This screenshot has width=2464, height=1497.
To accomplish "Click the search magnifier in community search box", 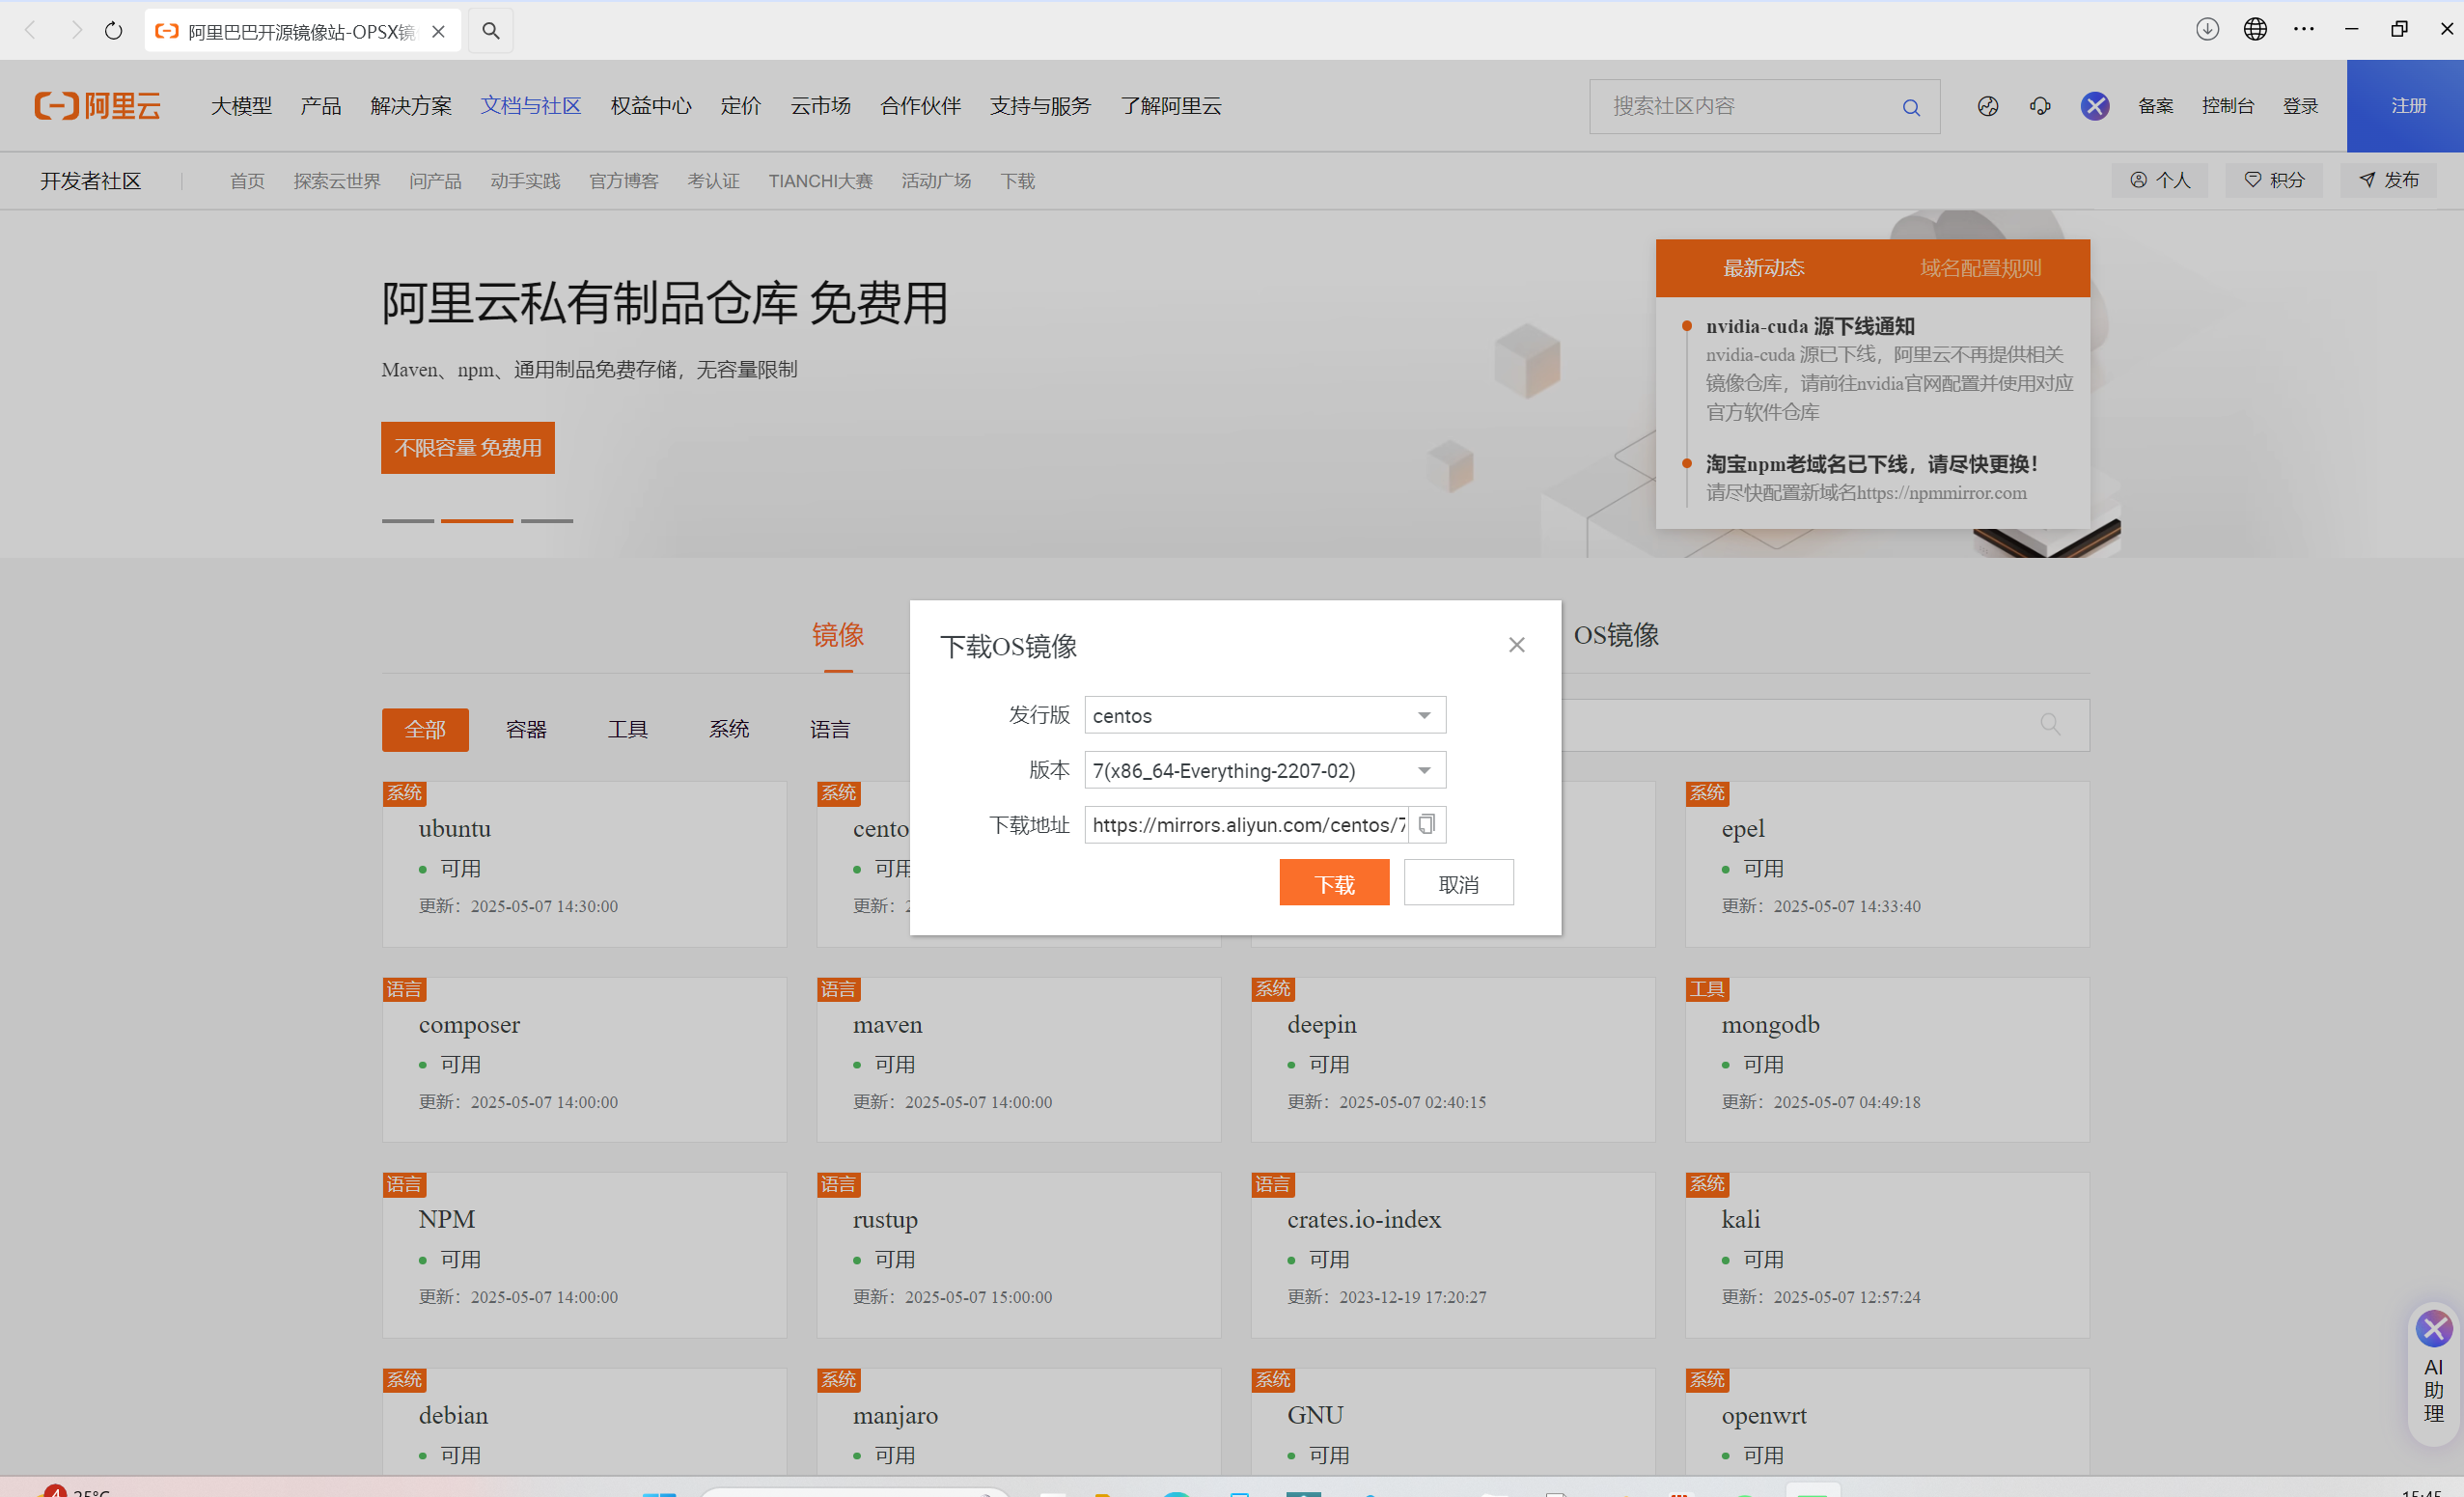I will (x=1910, y=107).
